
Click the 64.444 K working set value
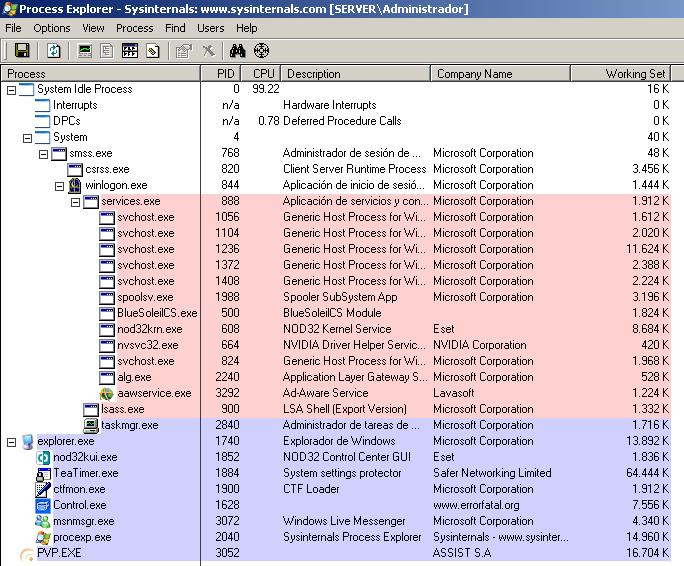point(647,473)
